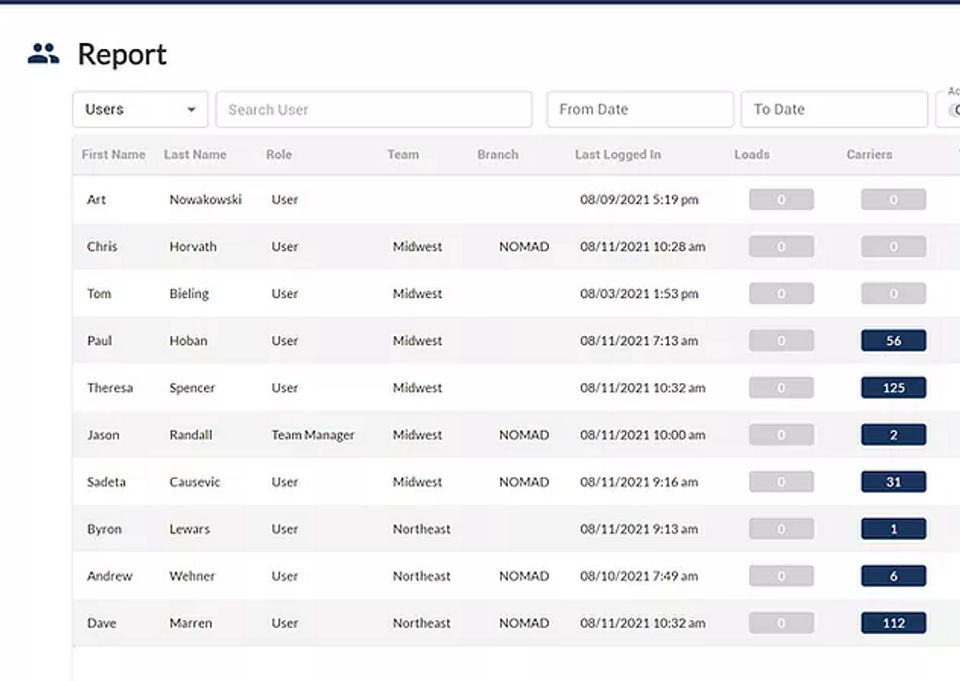Click Paul Hoban's loads 0 badge
Image resolution: width=960 pixels, height=681 pixels.
(x=781, y=340)
